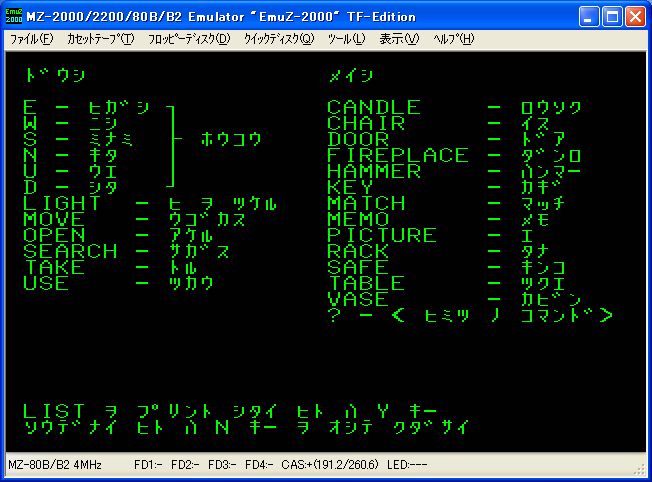Click the word LIGHT in the verb list
Screen dimensions: 652x482
click(62, 203)
